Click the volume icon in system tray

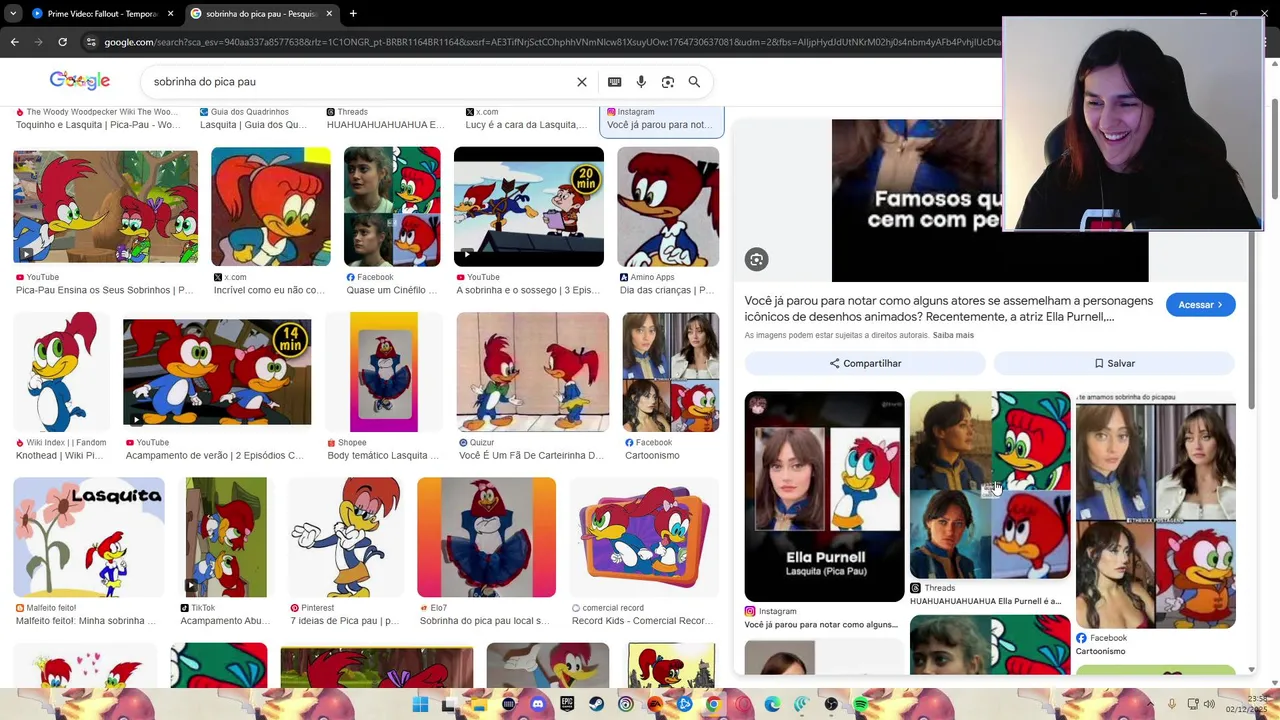point(1210,705)
